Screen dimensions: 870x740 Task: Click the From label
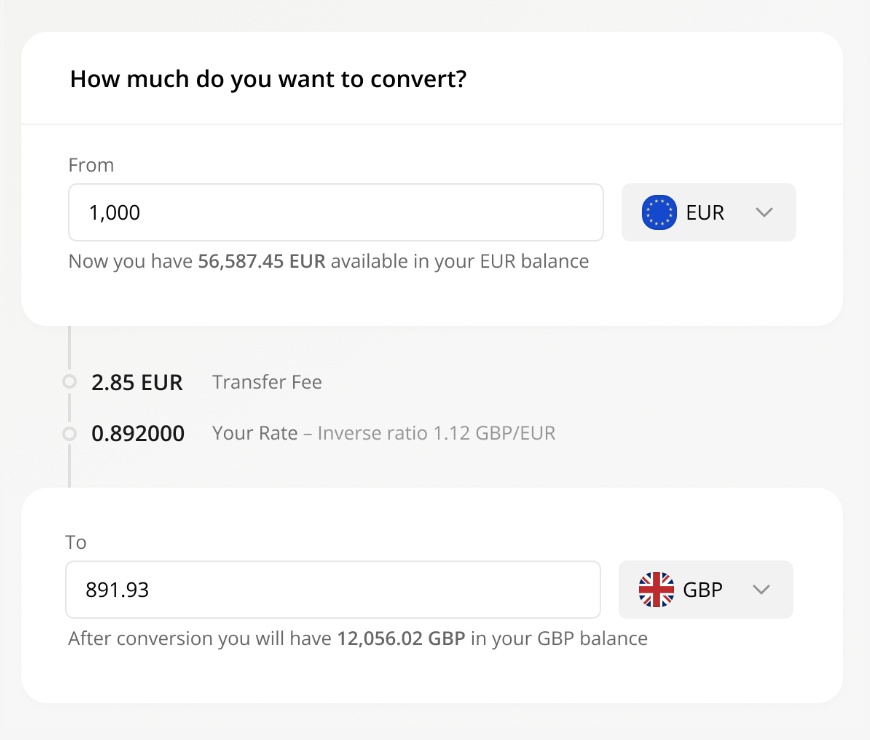pyautogui.click(x=91, y=165)
